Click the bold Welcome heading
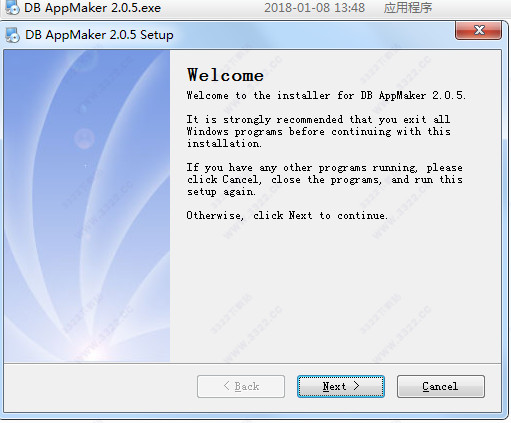Screen dimensions: 511x423 pyautogui.click(x=225, y=75)
